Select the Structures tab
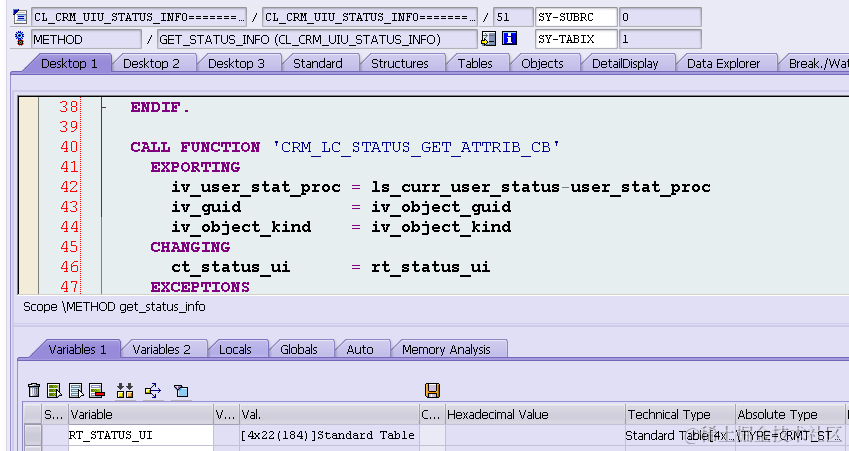849x451 pixels. [x=400, y=63]
